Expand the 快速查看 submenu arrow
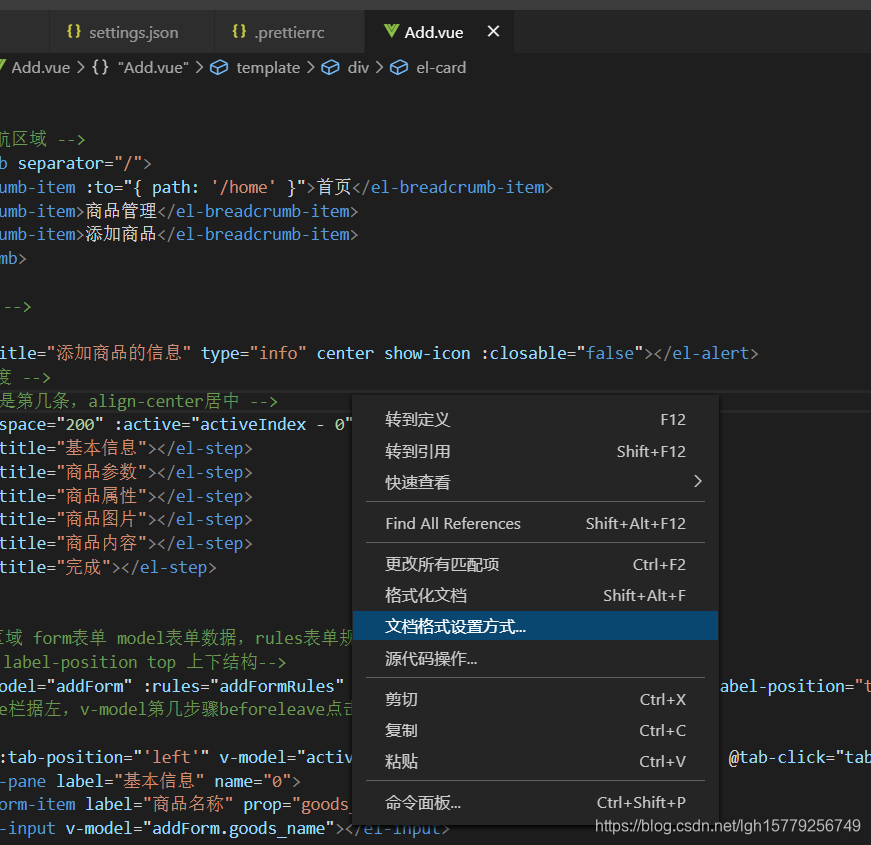This screenshot has height=845, width=871. [x=698, y=481]
